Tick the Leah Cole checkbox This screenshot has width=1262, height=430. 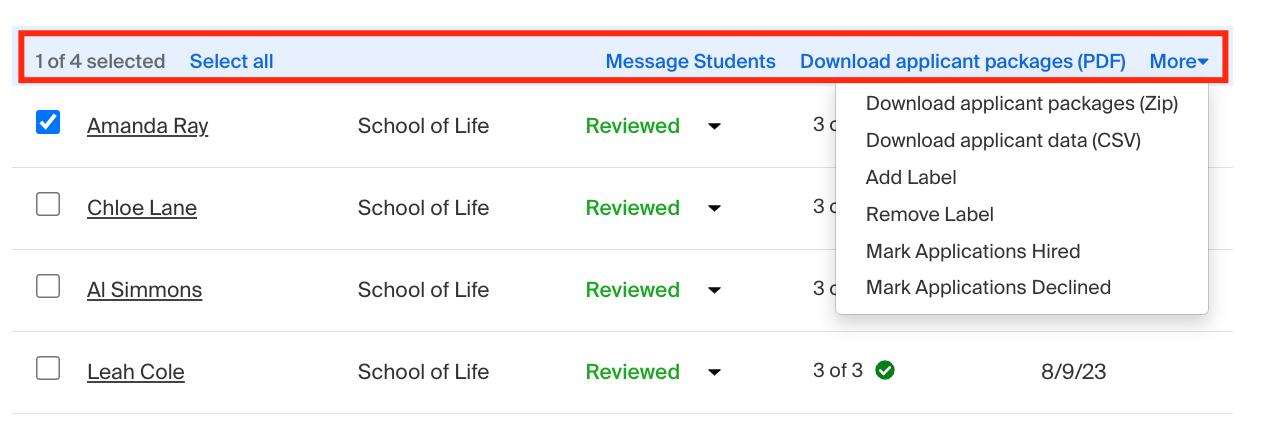pyautogui.click(x=48, y=369)
